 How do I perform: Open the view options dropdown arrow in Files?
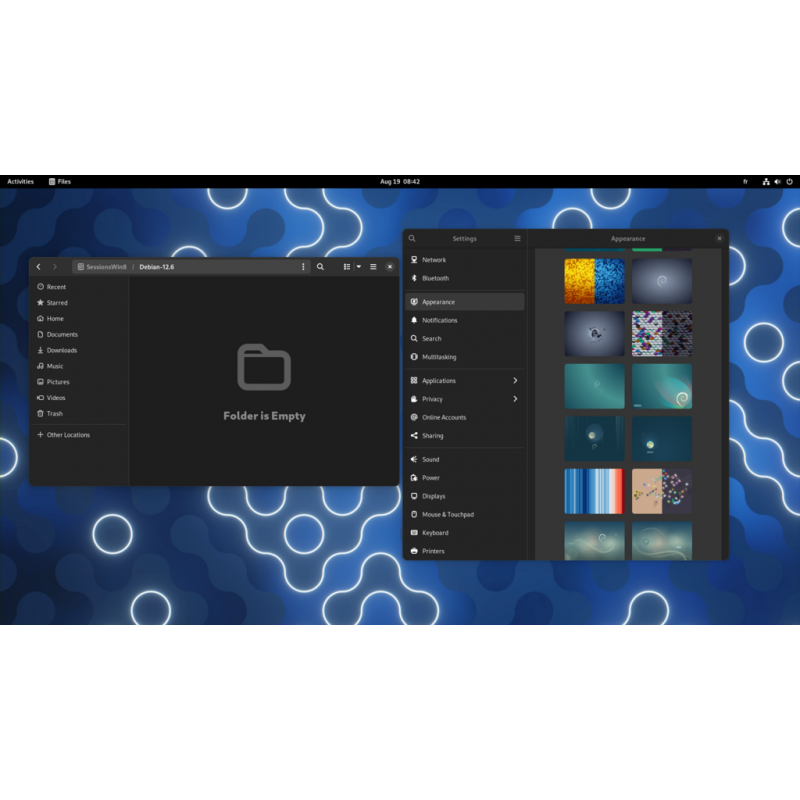pos(358,267)
